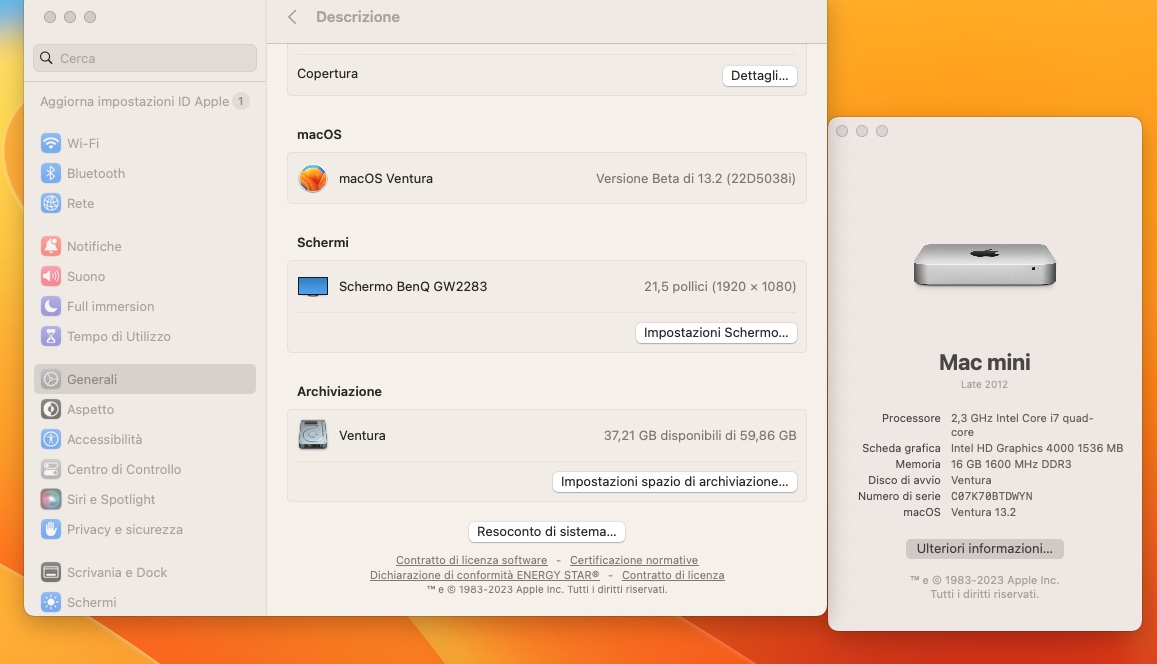This screenshot has width=1157, height=664.
Task: Select the Generali gear icon
Action: (51, 379)
